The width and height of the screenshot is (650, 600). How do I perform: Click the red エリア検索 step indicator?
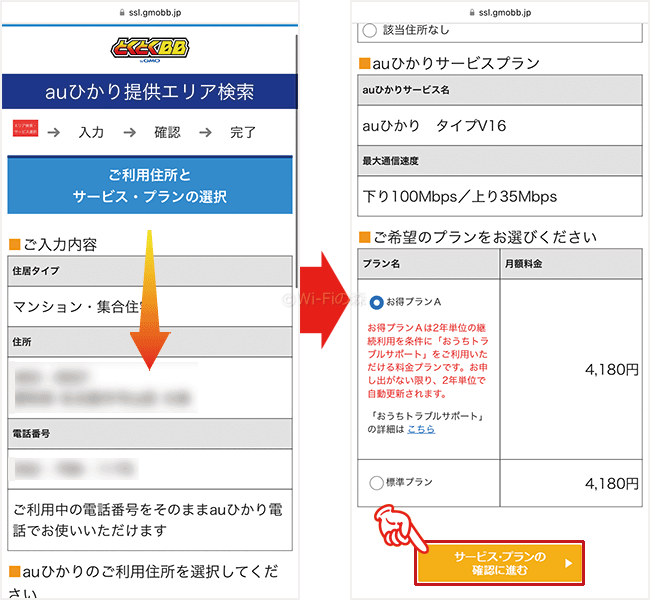point(25,128)
